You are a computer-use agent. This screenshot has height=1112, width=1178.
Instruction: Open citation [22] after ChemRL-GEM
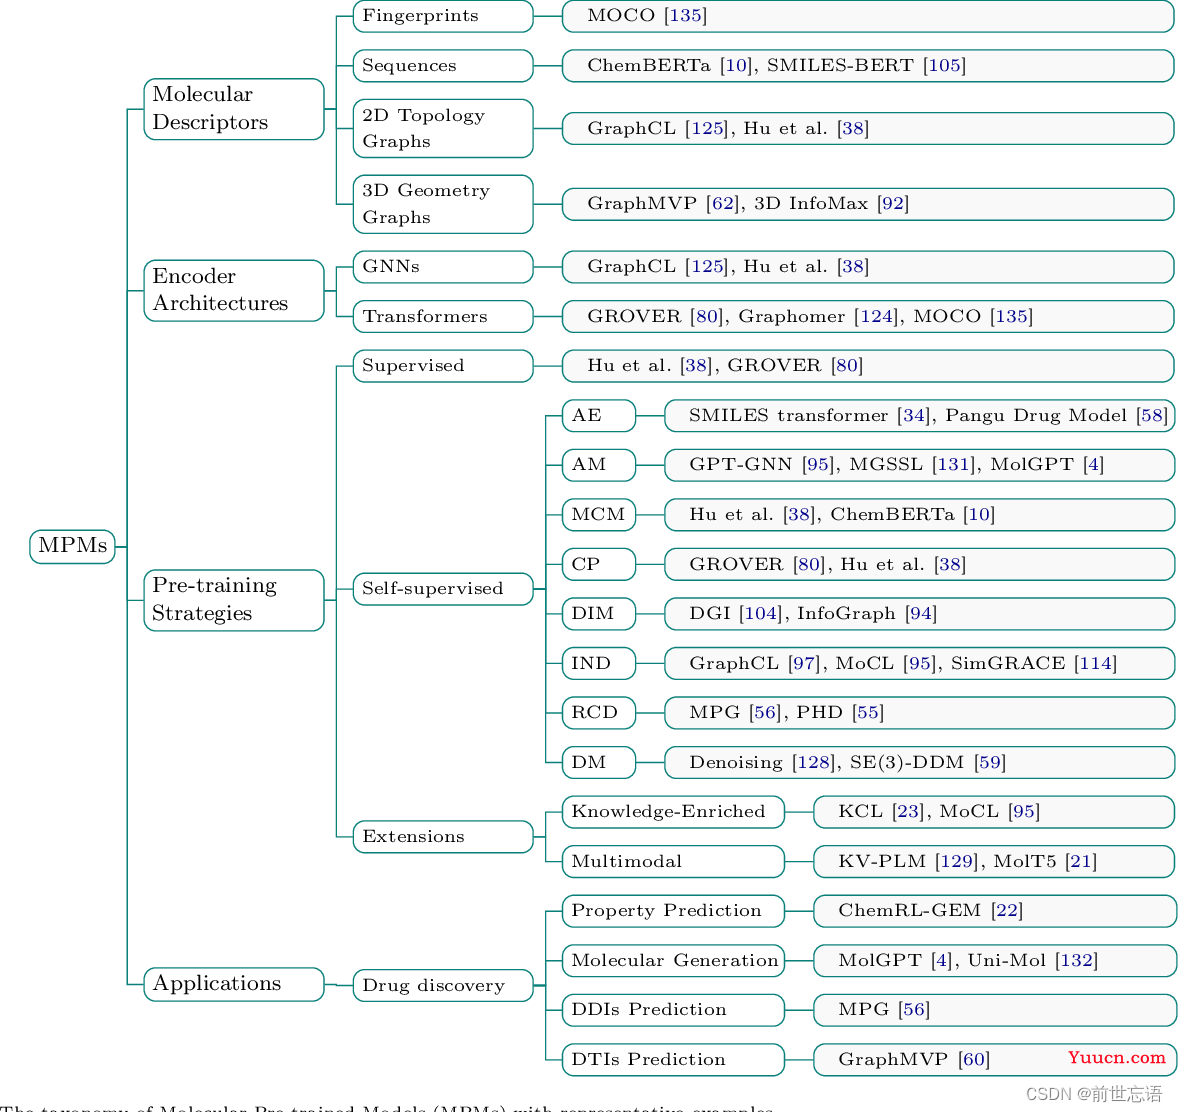[1007, 911]
